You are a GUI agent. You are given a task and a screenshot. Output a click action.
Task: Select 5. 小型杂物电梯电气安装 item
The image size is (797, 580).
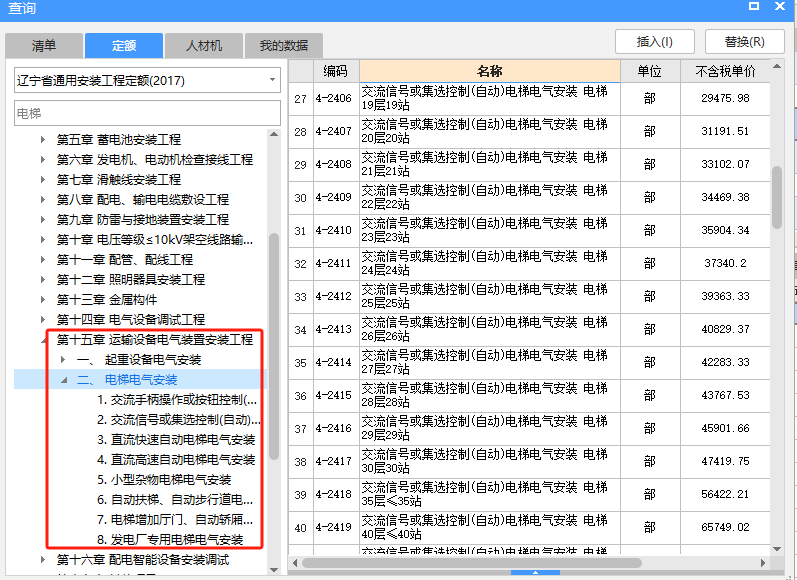164,480
